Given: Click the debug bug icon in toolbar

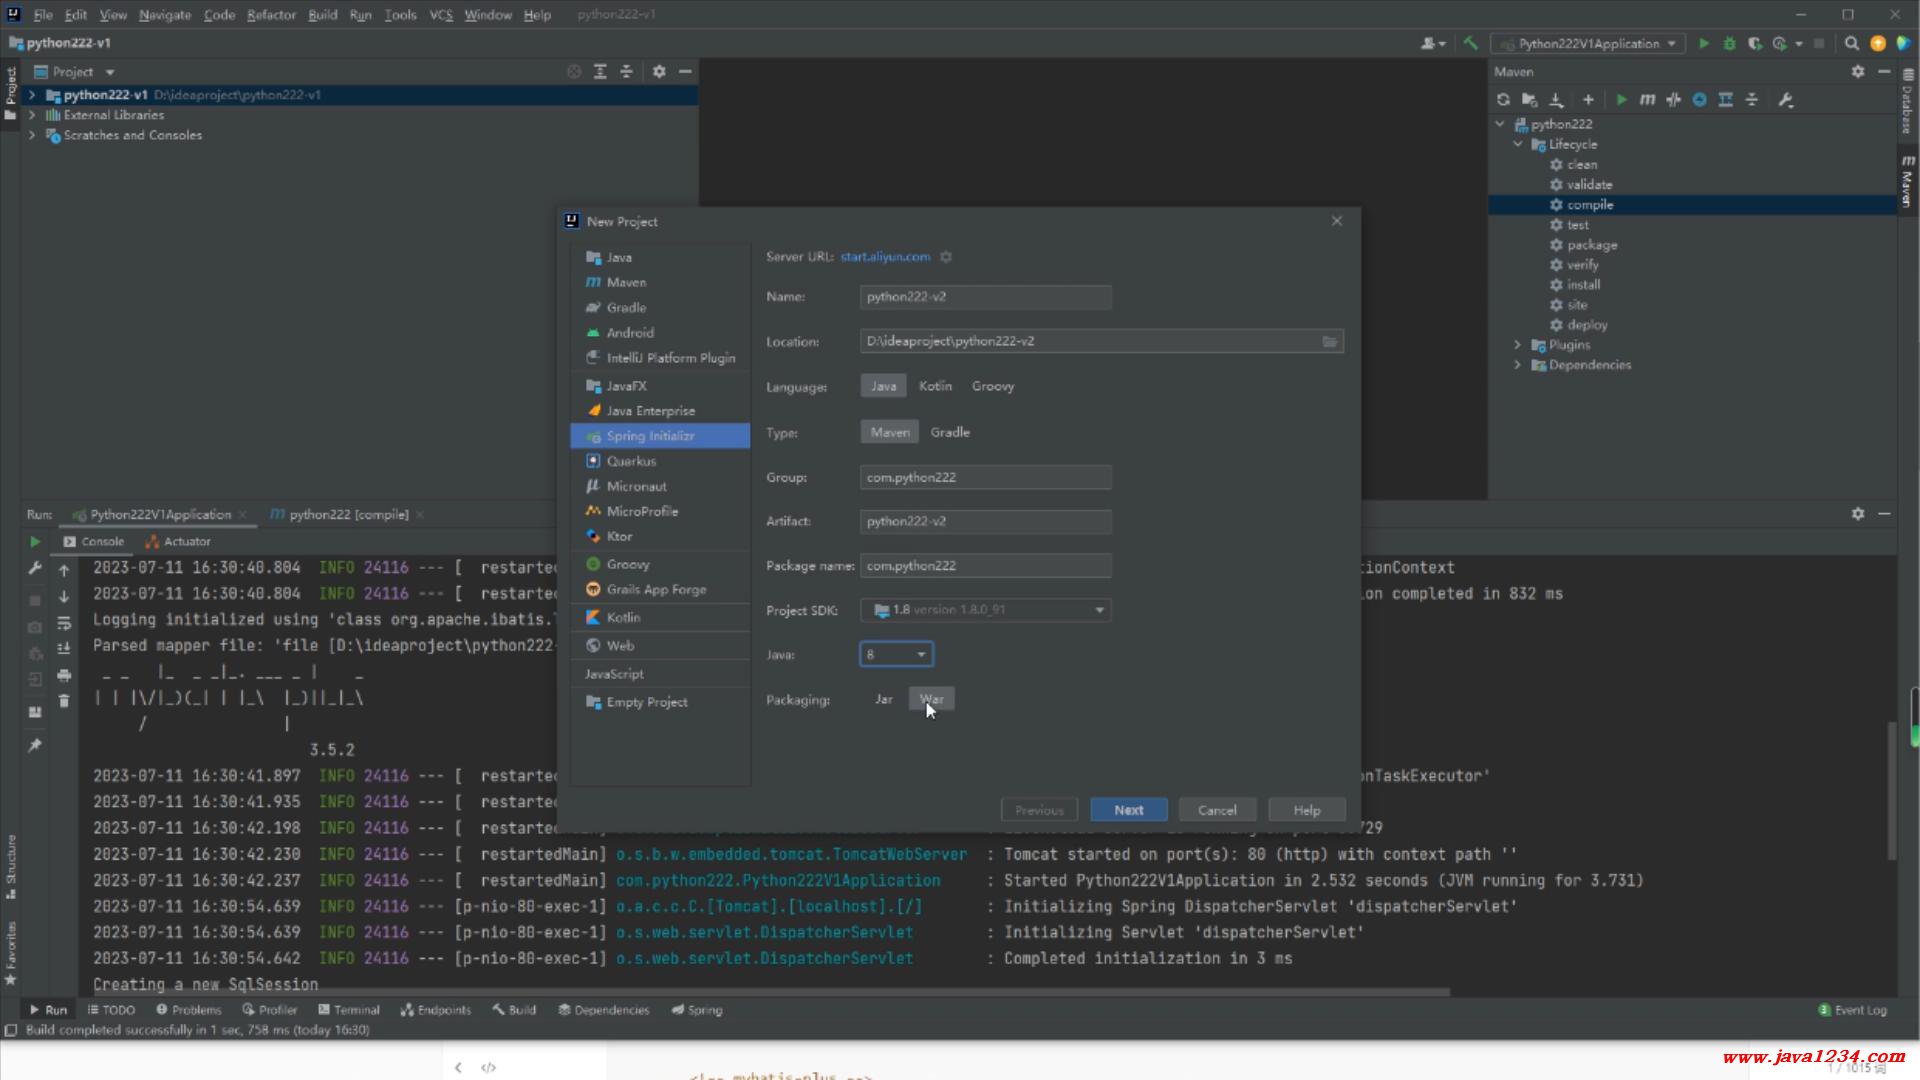Looking at the screenshot, I should tap(1729, 43).
